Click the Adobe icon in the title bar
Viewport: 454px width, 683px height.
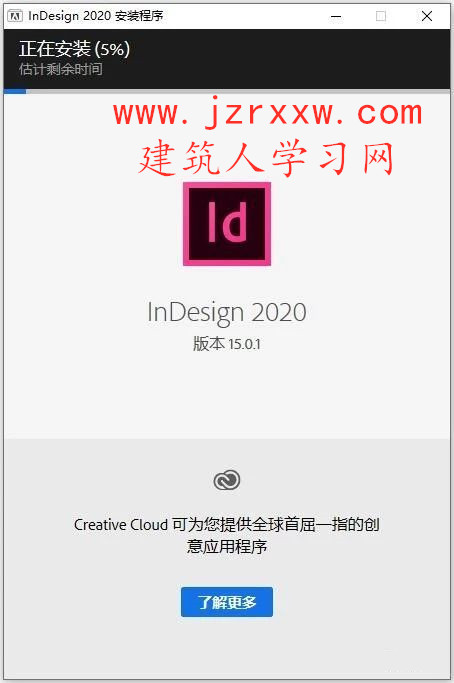pos(16,16)
